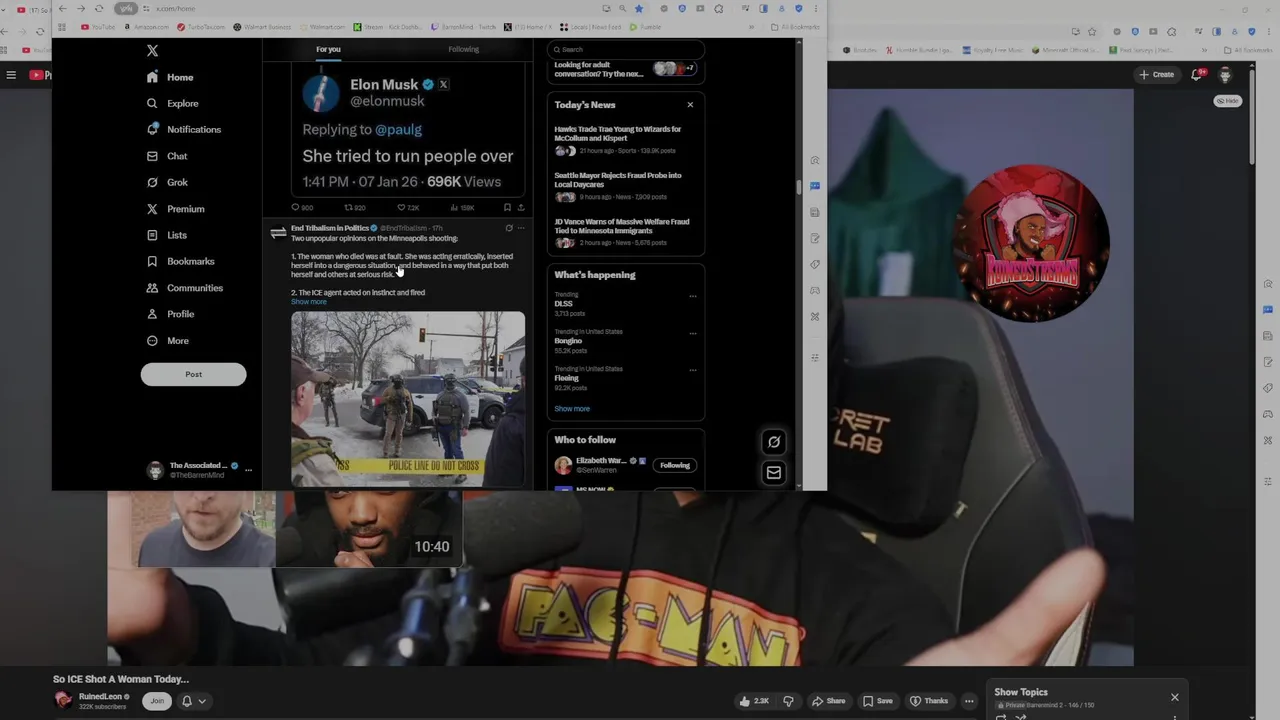The image size is (1280, 720).
Task: Share the Elon Musk tweet
Action: click(x=520, y=208)
